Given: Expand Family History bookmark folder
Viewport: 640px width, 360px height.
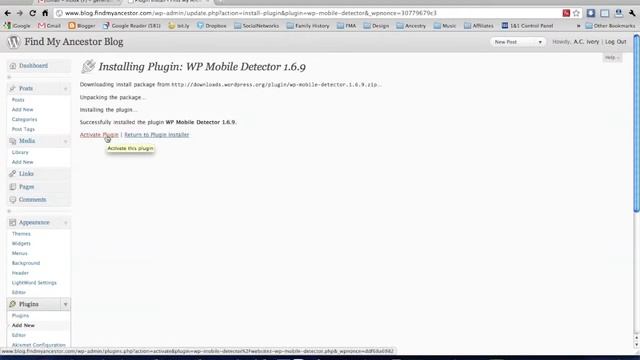Looking at the screenshot, I should (308, 26).
